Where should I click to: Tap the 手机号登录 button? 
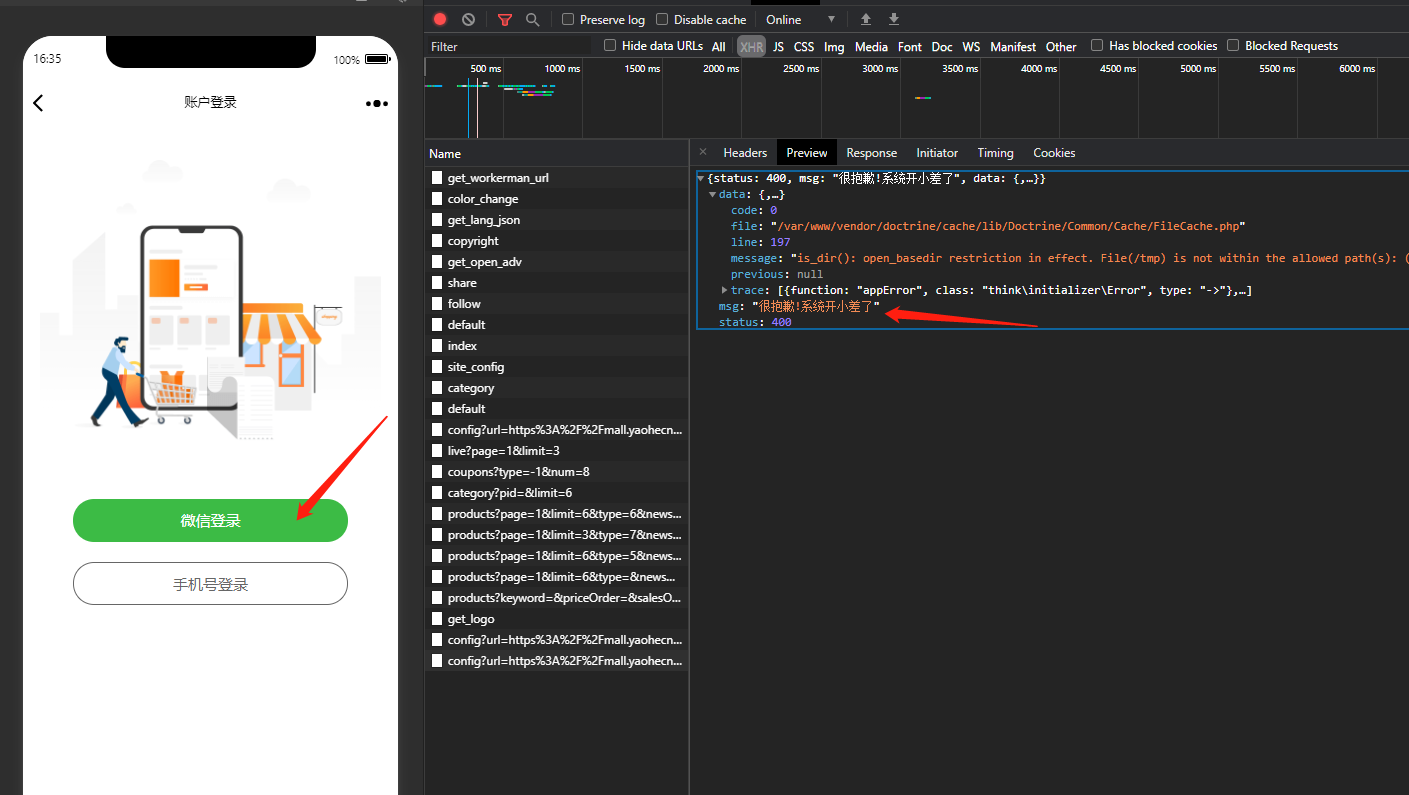click(210, 584)
